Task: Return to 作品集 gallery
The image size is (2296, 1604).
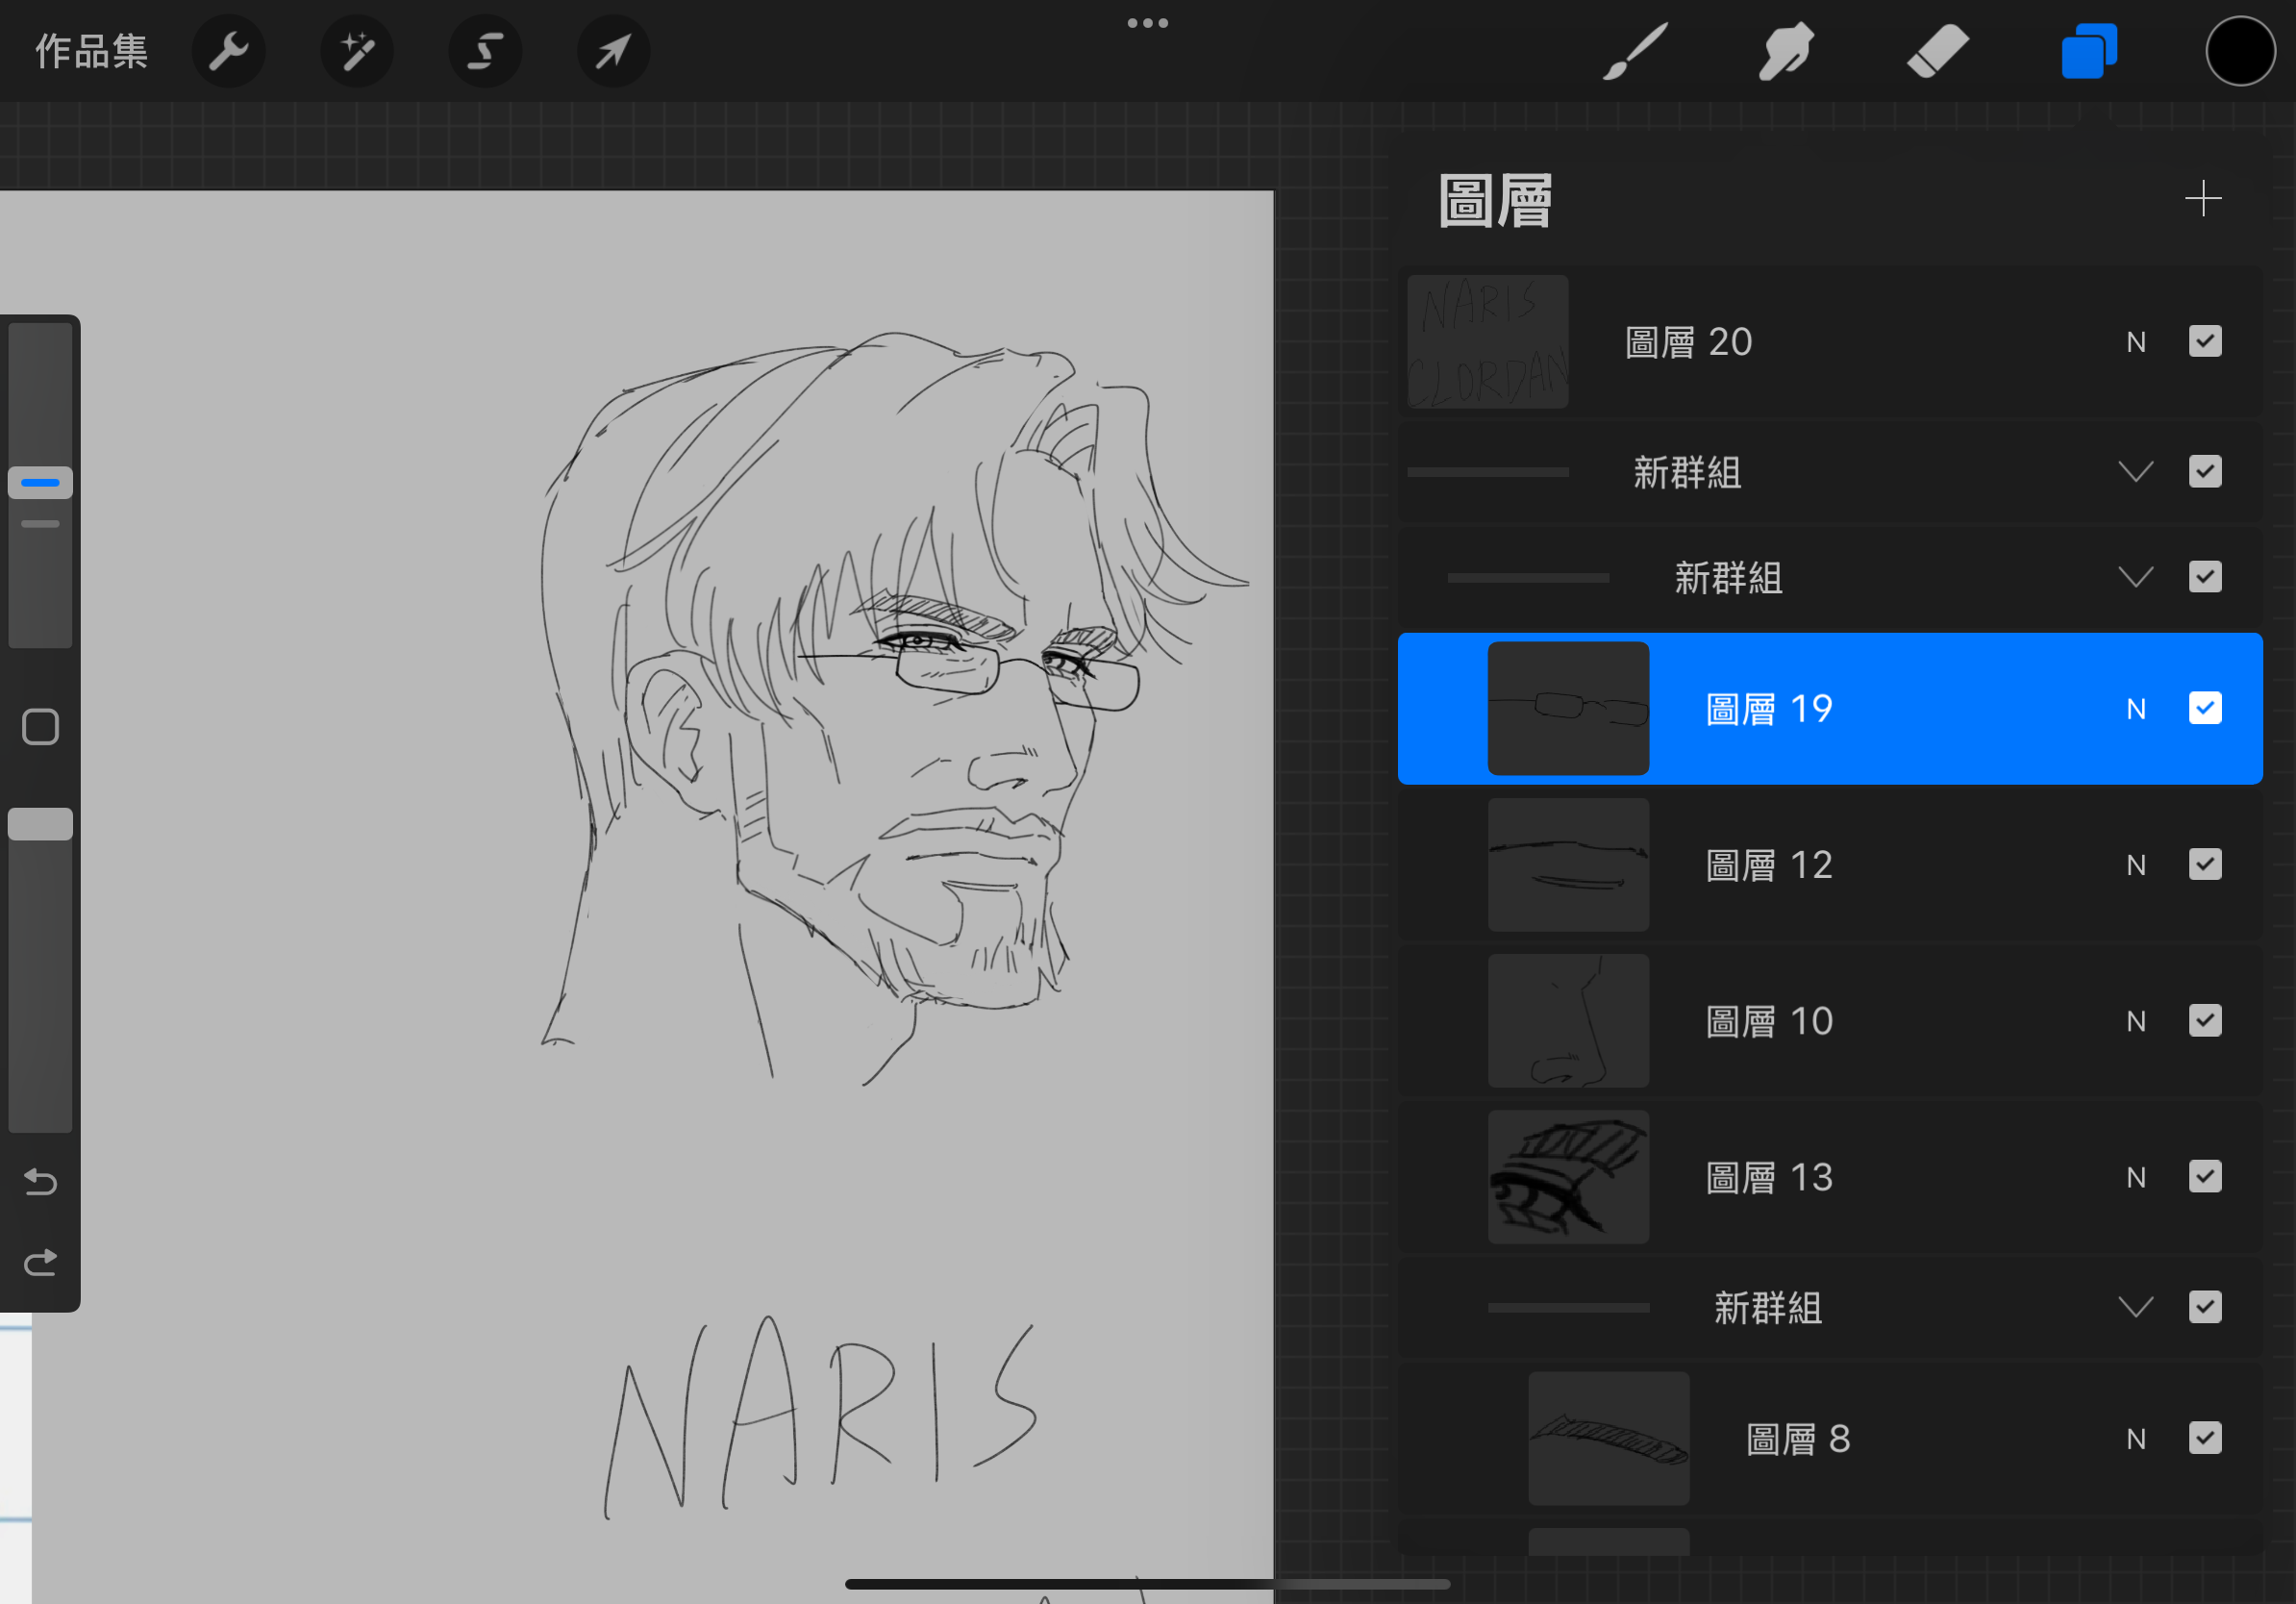Action: click(x=91, y=51)
